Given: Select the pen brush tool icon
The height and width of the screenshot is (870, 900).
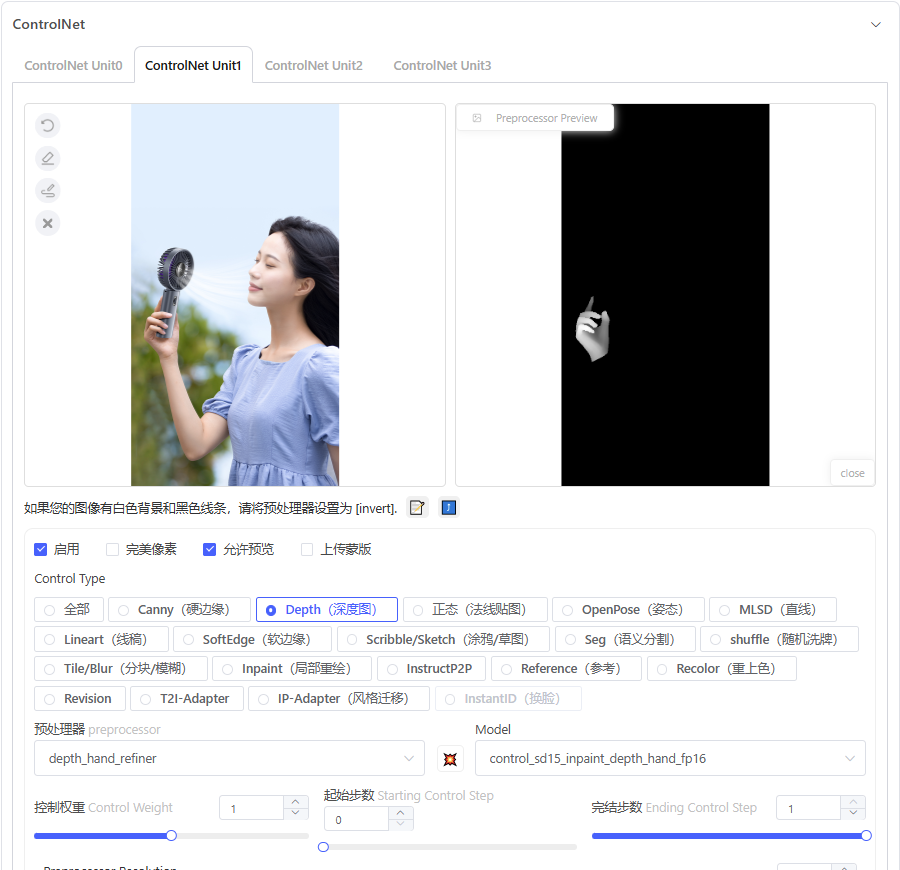Looking at the screenshot, I should [x=48, y=191].
